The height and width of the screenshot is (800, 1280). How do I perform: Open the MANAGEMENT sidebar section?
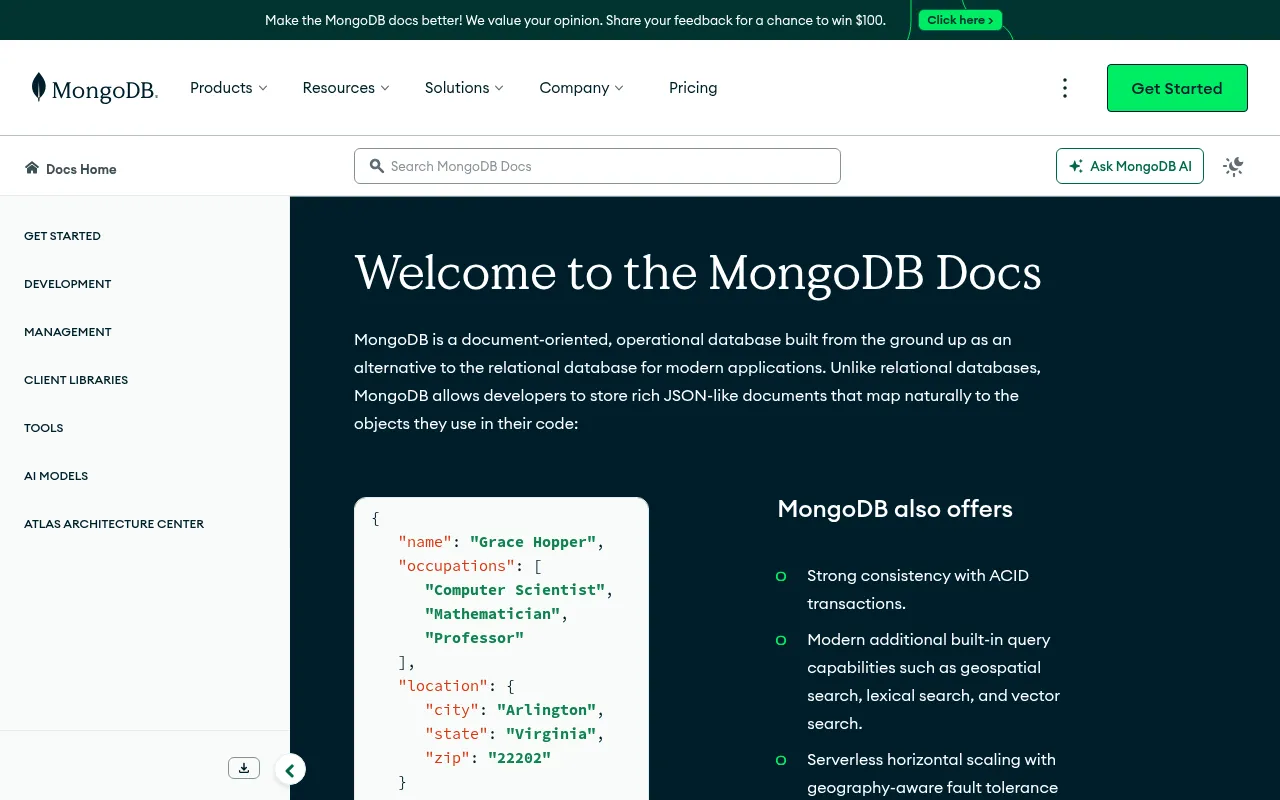click(x=68, y=332)
